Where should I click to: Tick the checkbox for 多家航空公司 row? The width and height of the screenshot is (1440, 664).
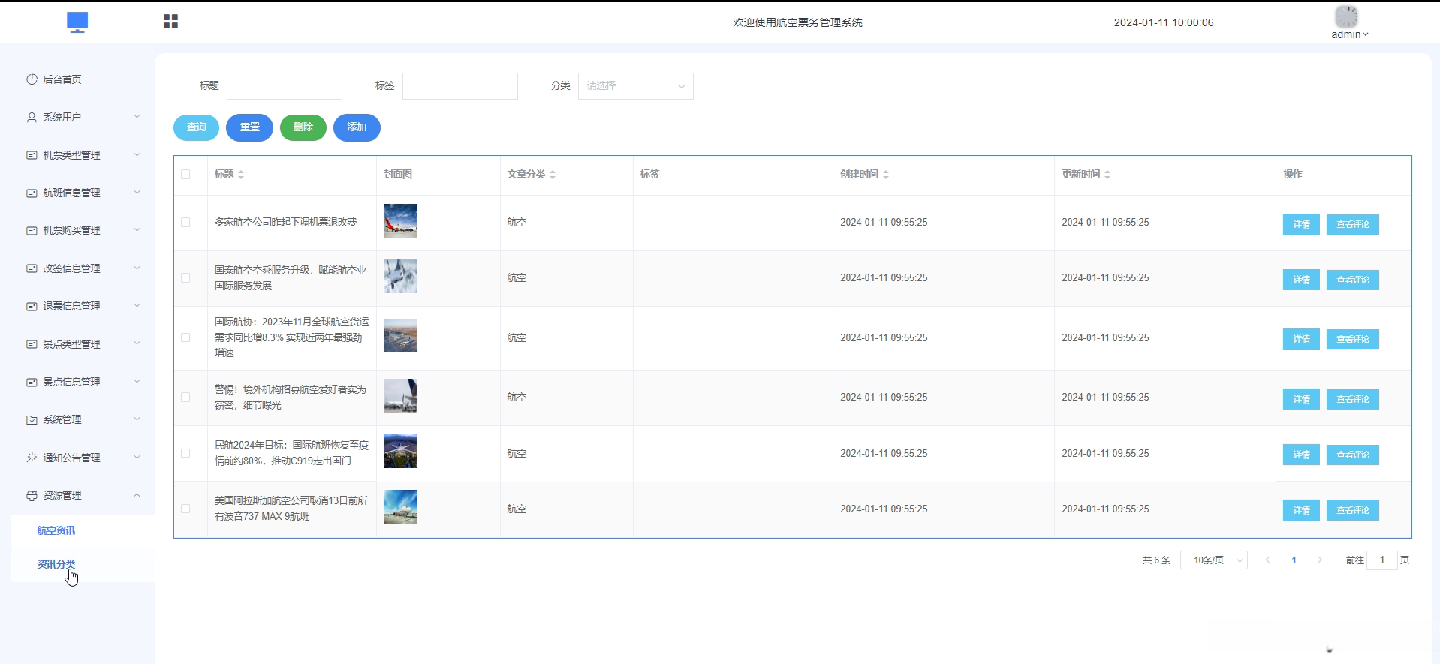[185, 222]
